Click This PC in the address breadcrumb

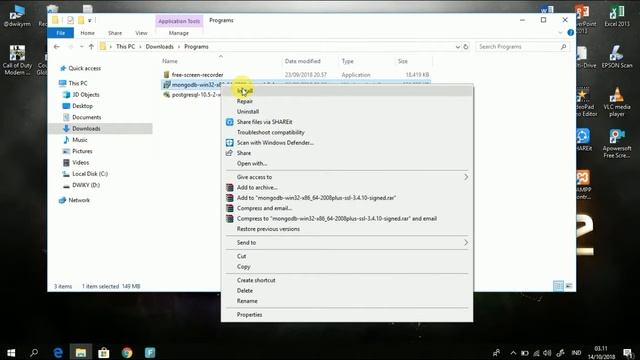pos(125,47)
